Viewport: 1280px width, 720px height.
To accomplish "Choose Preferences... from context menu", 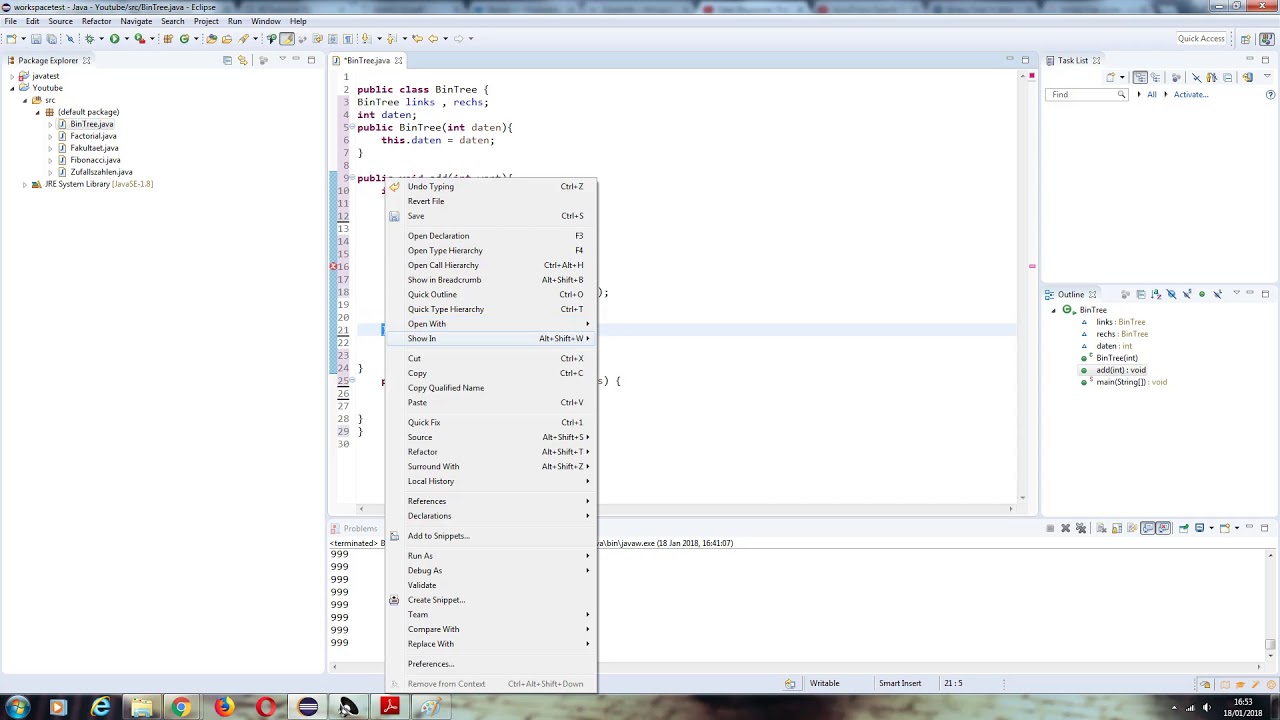I will 491,664.
